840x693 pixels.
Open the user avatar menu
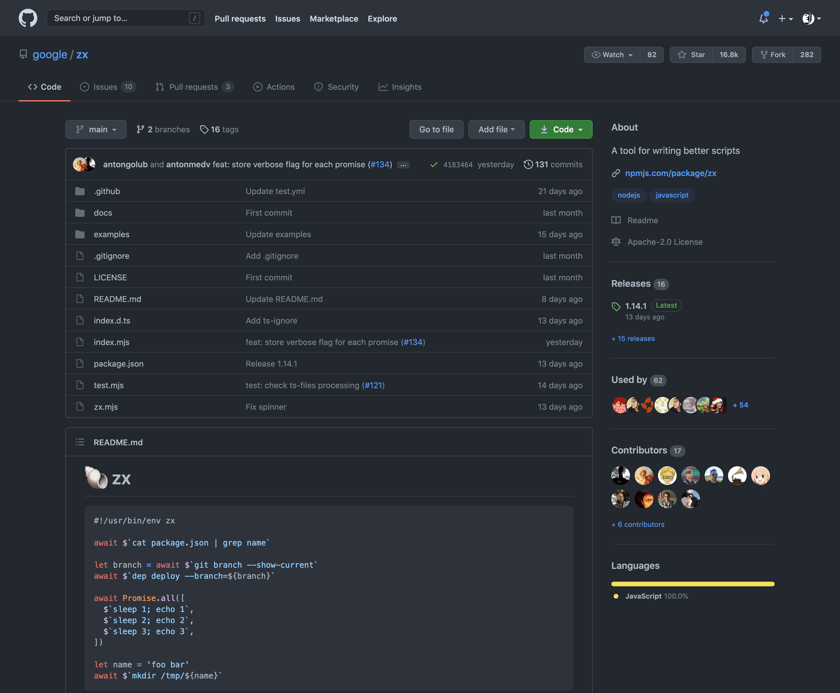(x=811, y=18)
